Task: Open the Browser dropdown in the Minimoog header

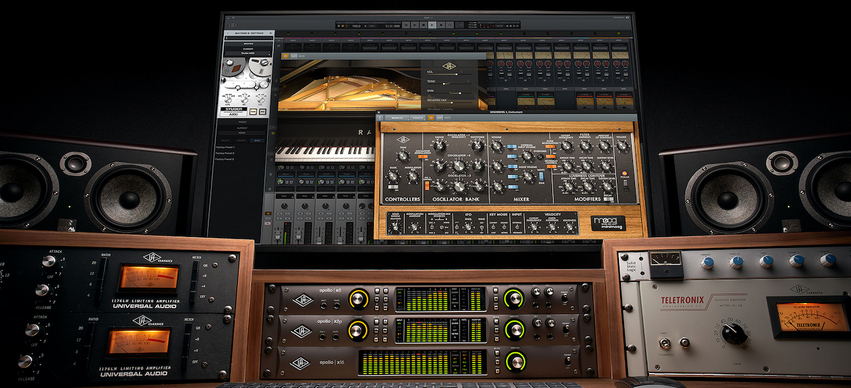Action: [x=397, y=117]
